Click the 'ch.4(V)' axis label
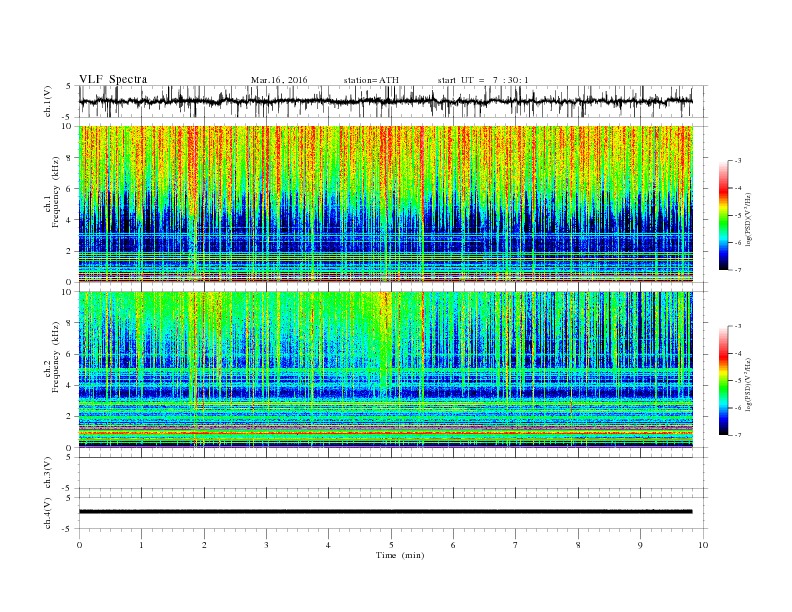This screenshot has width=792, height=612. click(48, 513)
